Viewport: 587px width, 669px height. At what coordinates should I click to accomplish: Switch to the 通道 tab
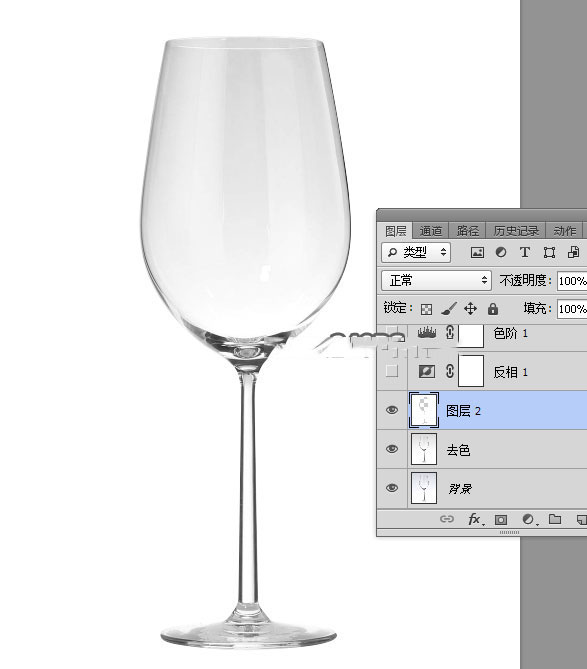coord(430,231)
